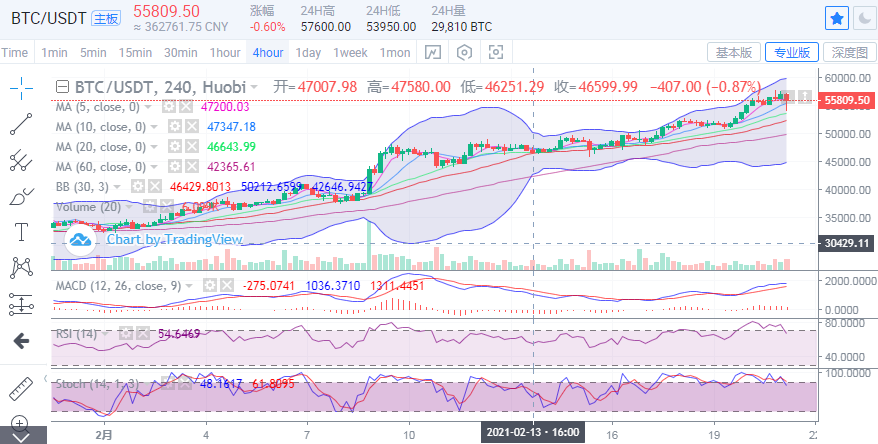Open dropdown arrow for RSI (14)
This screenshot has height=444, width=878.
point(106,334)
